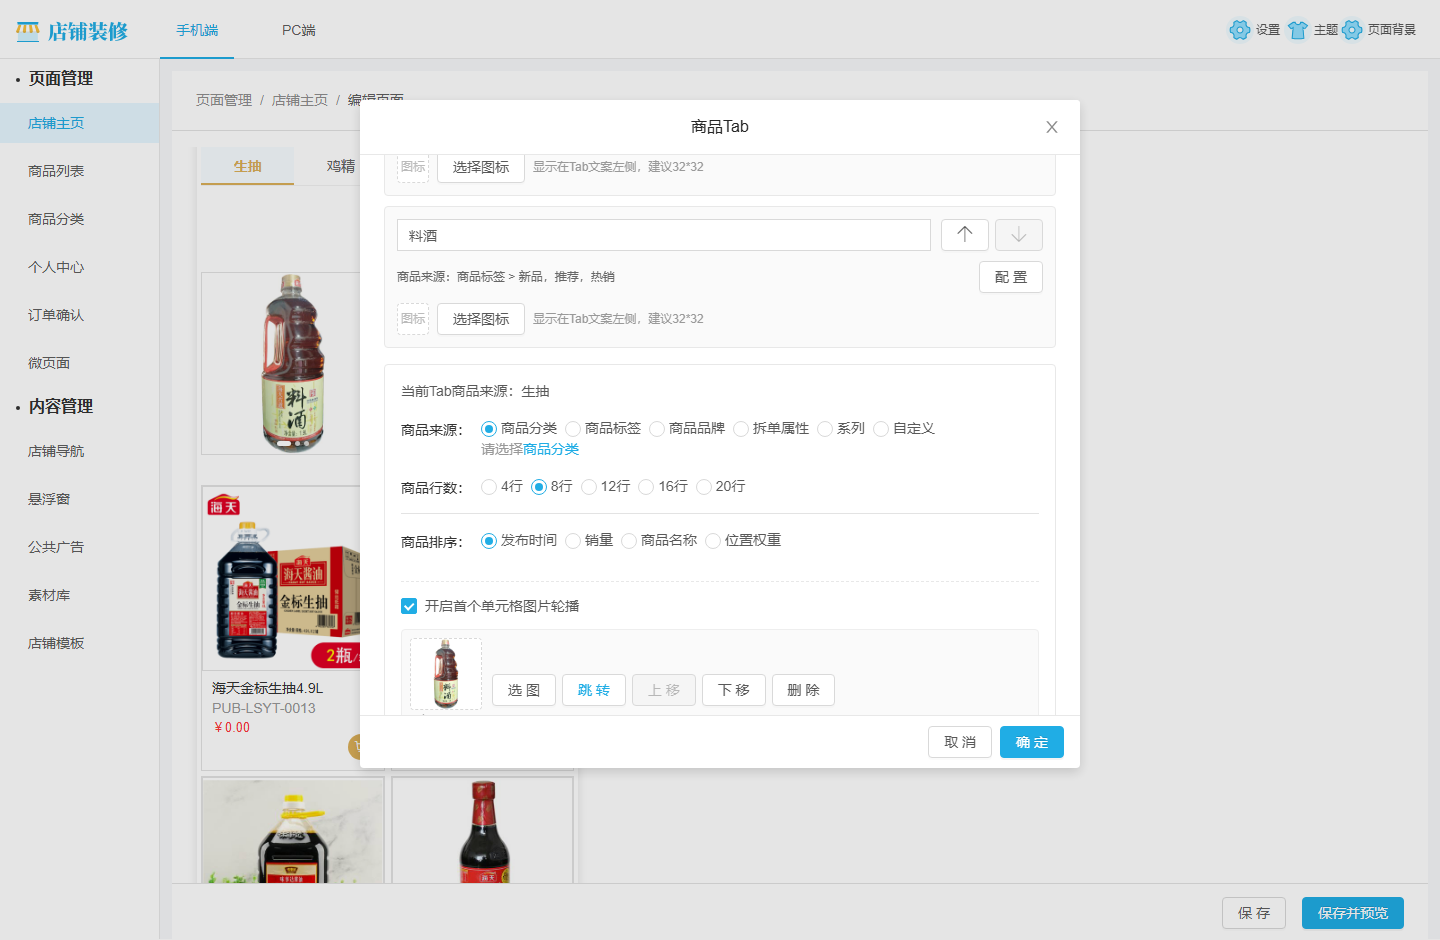The height and width of the screenshot is (940, 1440).
Task: Click the 商品分类 selection link
Action: (551, 449)
